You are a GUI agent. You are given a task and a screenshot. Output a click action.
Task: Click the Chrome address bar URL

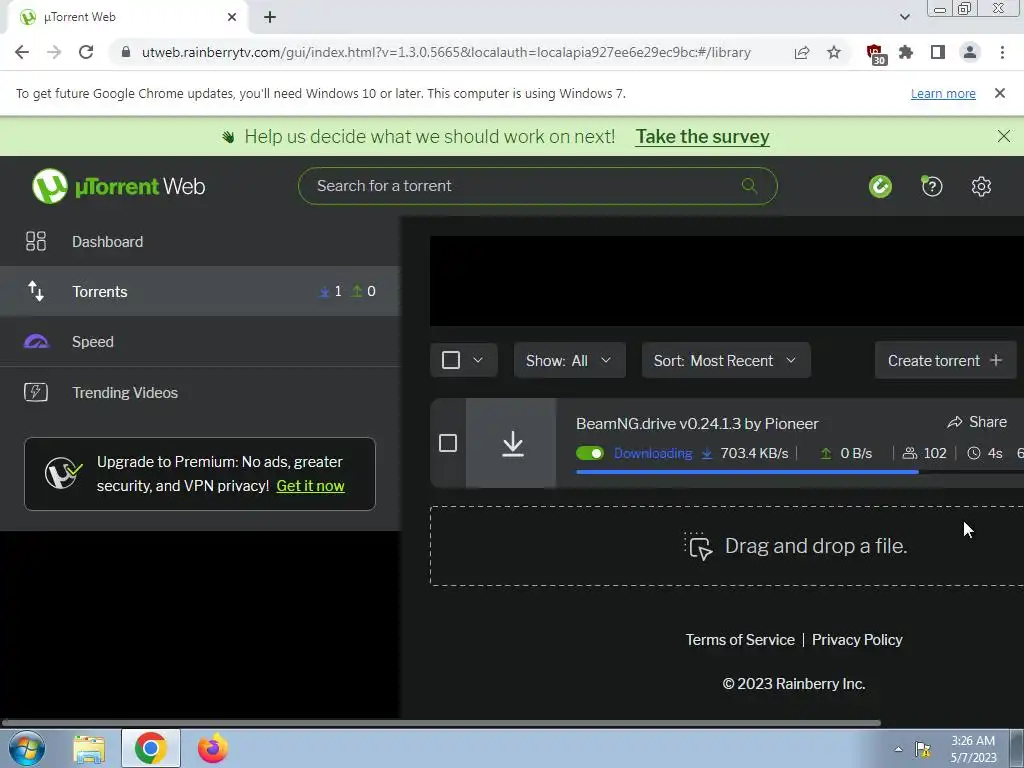click(446, 52)
